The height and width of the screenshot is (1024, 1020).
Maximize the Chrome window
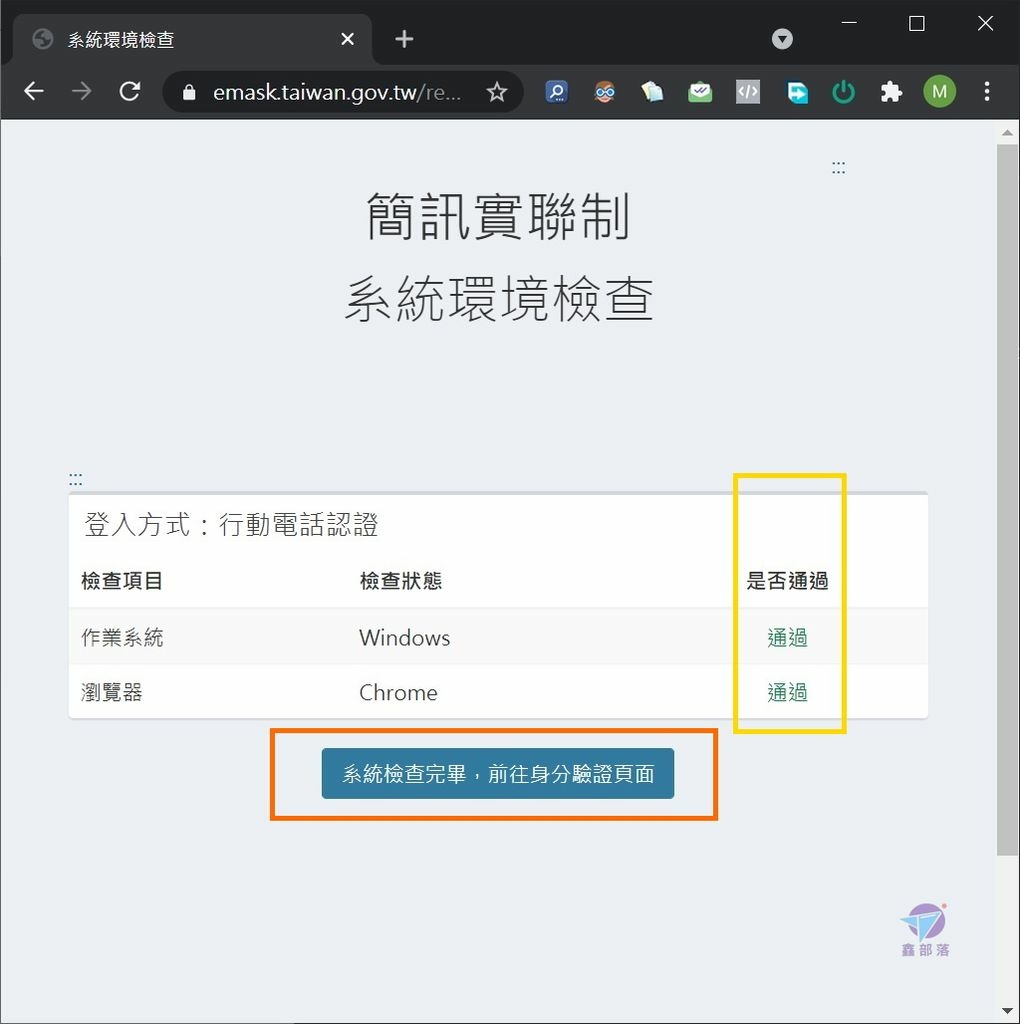click(x=917, y=24)
